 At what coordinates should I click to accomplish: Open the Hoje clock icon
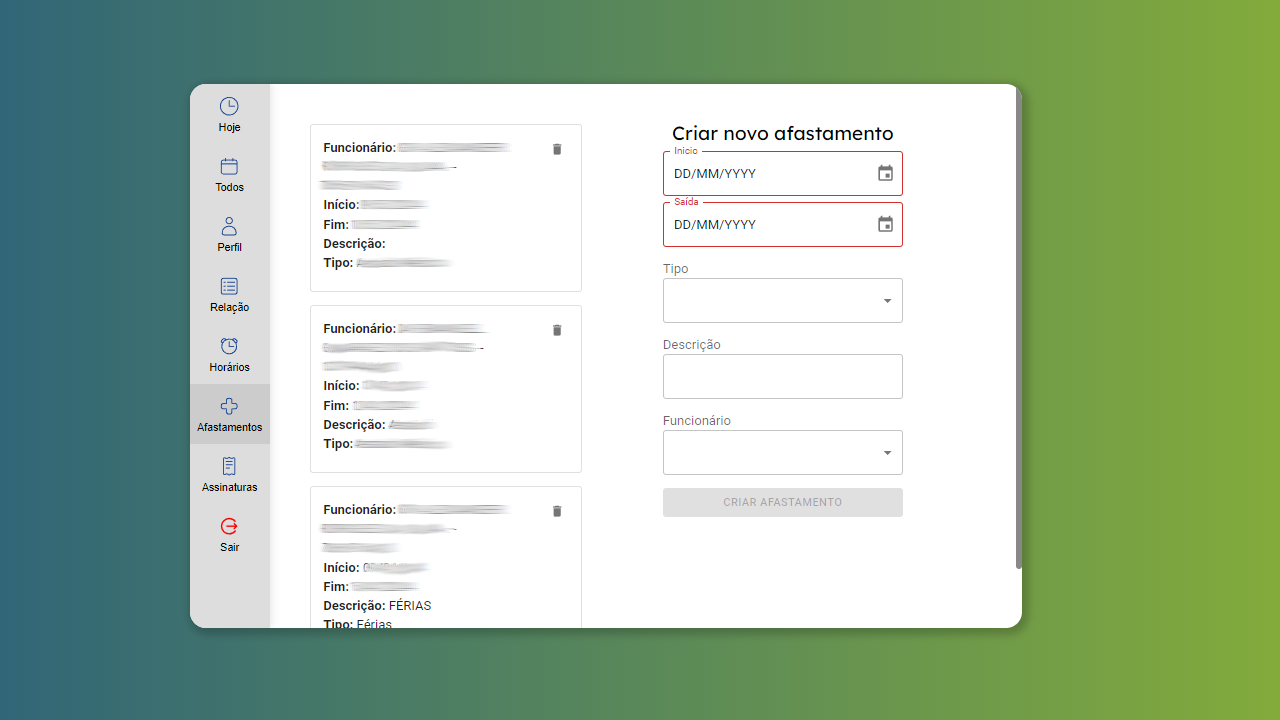pyautogui.click(x=229, y=107)
